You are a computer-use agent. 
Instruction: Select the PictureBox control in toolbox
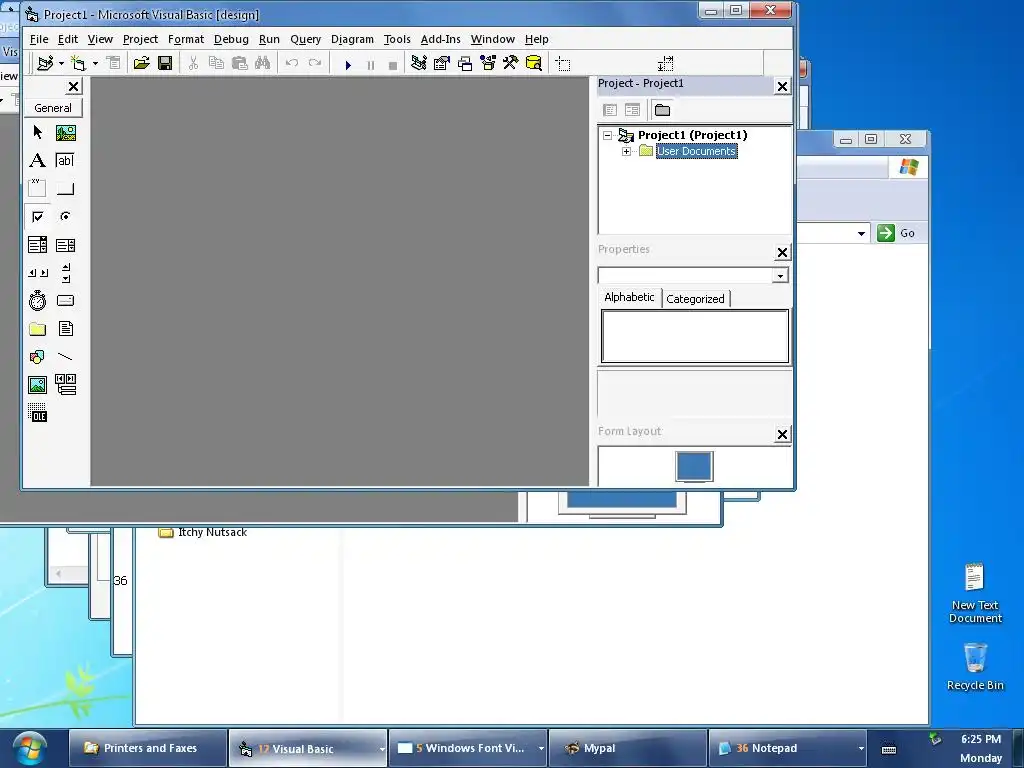[x=65, y=133]
